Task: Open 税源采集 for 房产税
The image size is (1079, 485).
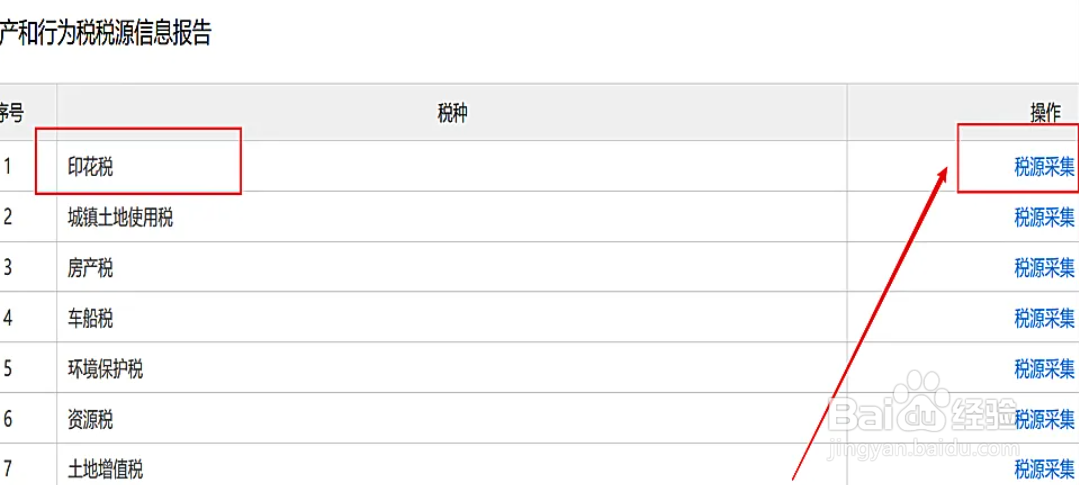Action: tap(1044, 268)
